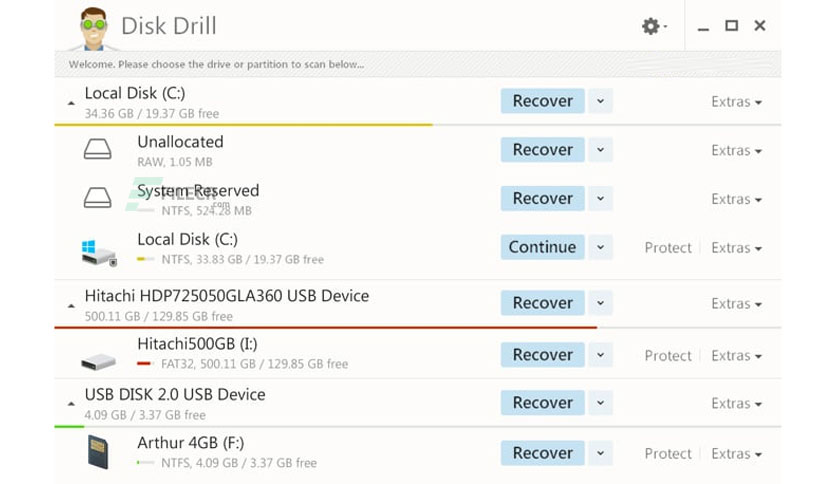Select the '4.09 GB / 3.37 GB free' device text
The image size is (836, 484).
pos(145,415)
